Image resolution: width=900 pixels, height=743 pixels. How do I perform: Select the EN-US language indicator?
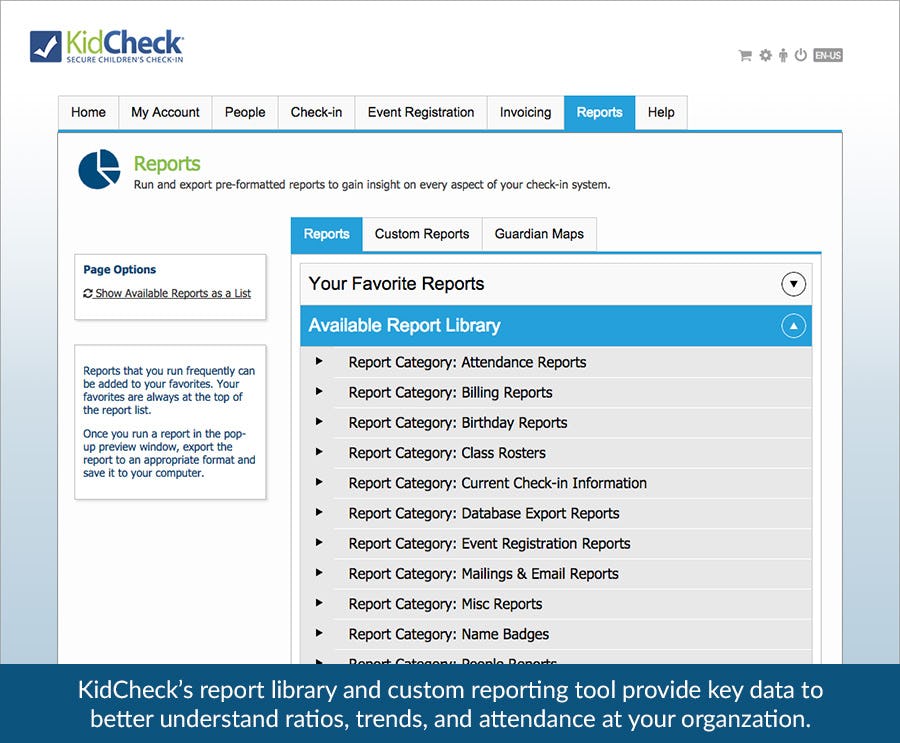click(826, 56)
